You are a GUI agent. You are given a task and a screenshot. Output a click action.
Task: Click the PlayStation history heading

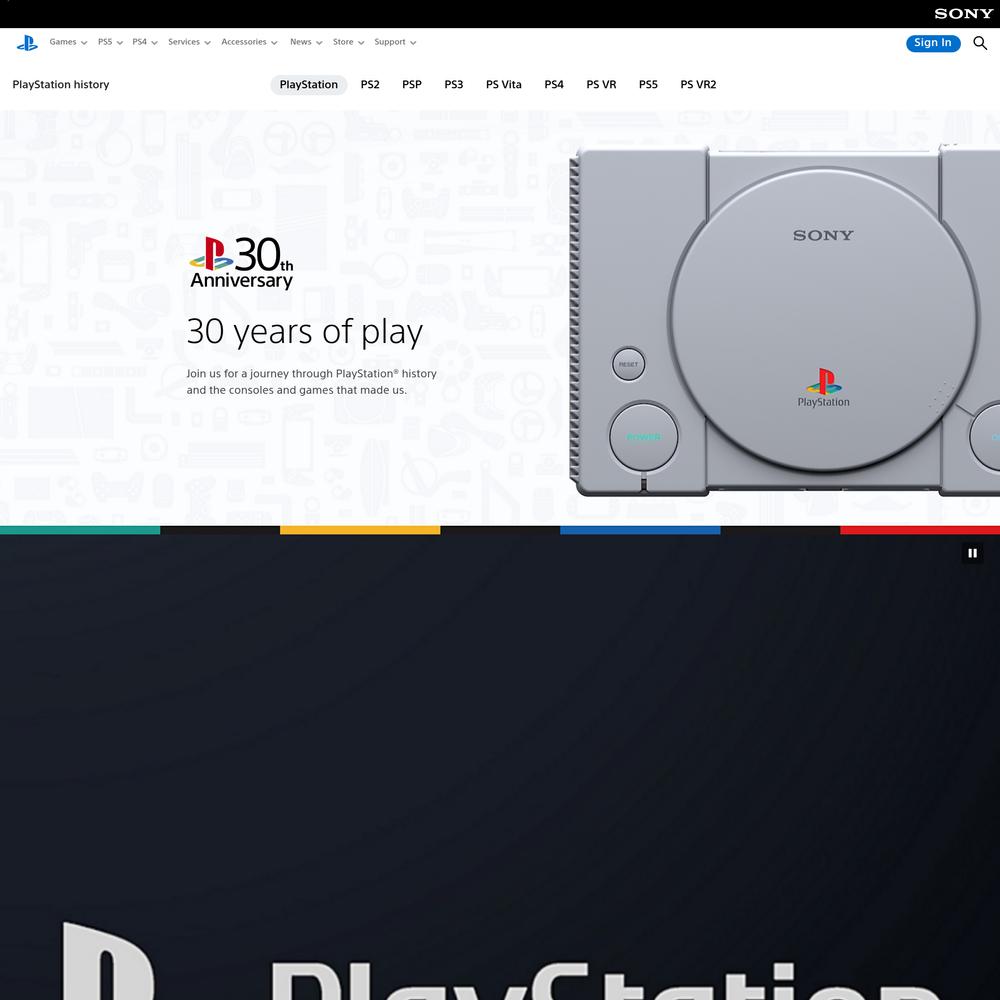[61, 85]
